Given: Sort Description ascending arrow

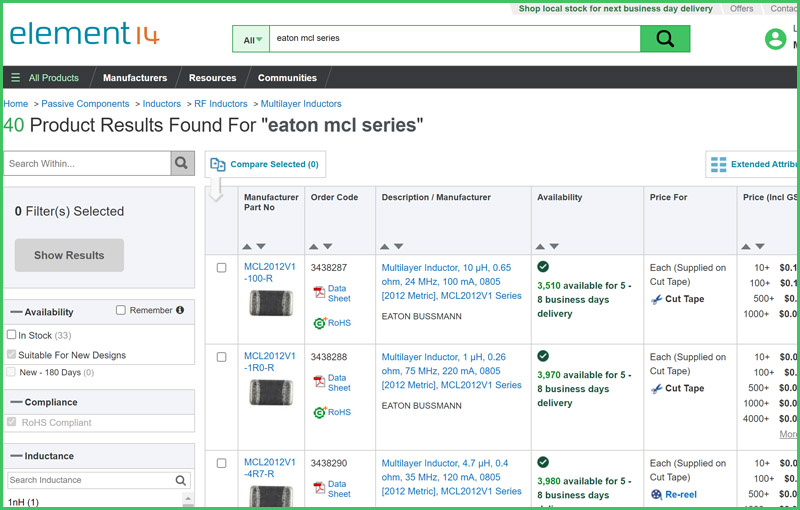Looking at the screenshot, I should 385,246.
